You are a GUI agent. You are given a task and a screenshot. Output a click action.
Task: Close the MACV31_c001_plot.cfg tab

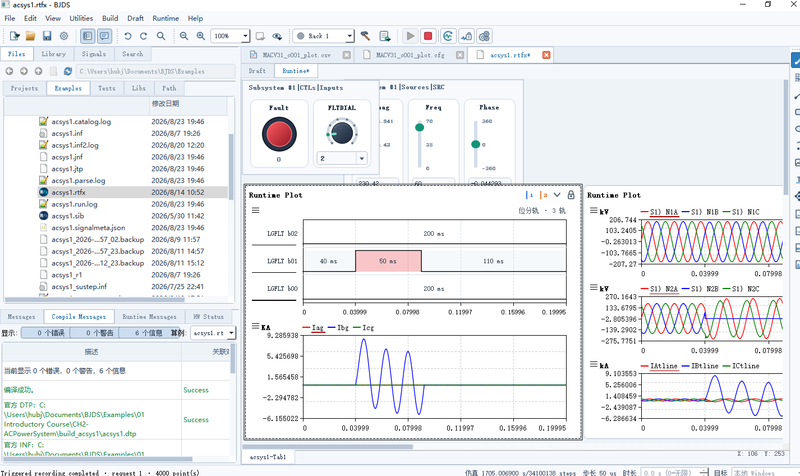pyautogui.click(x=460, y=55)
